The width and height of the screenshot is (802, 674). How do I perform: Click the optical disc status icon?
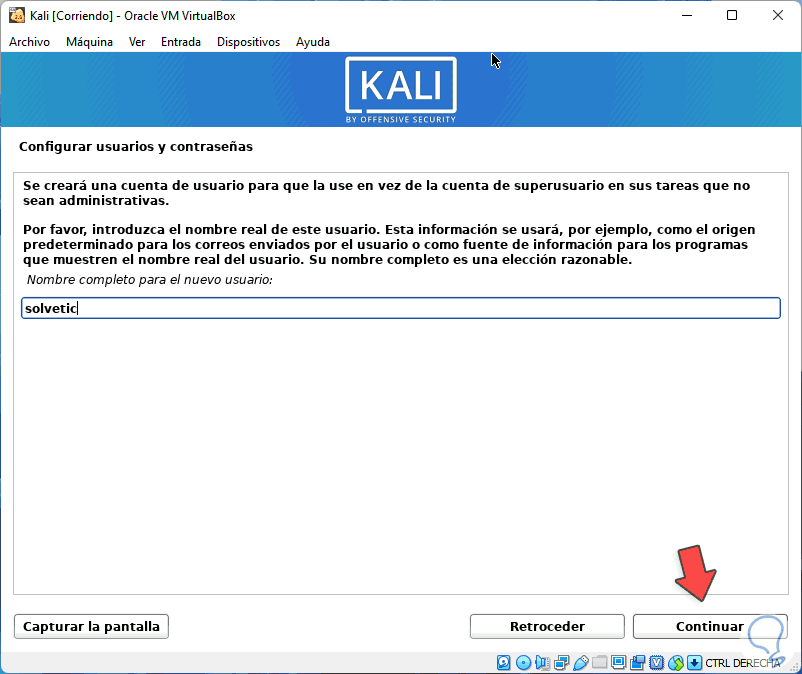[x=523, y=663]
